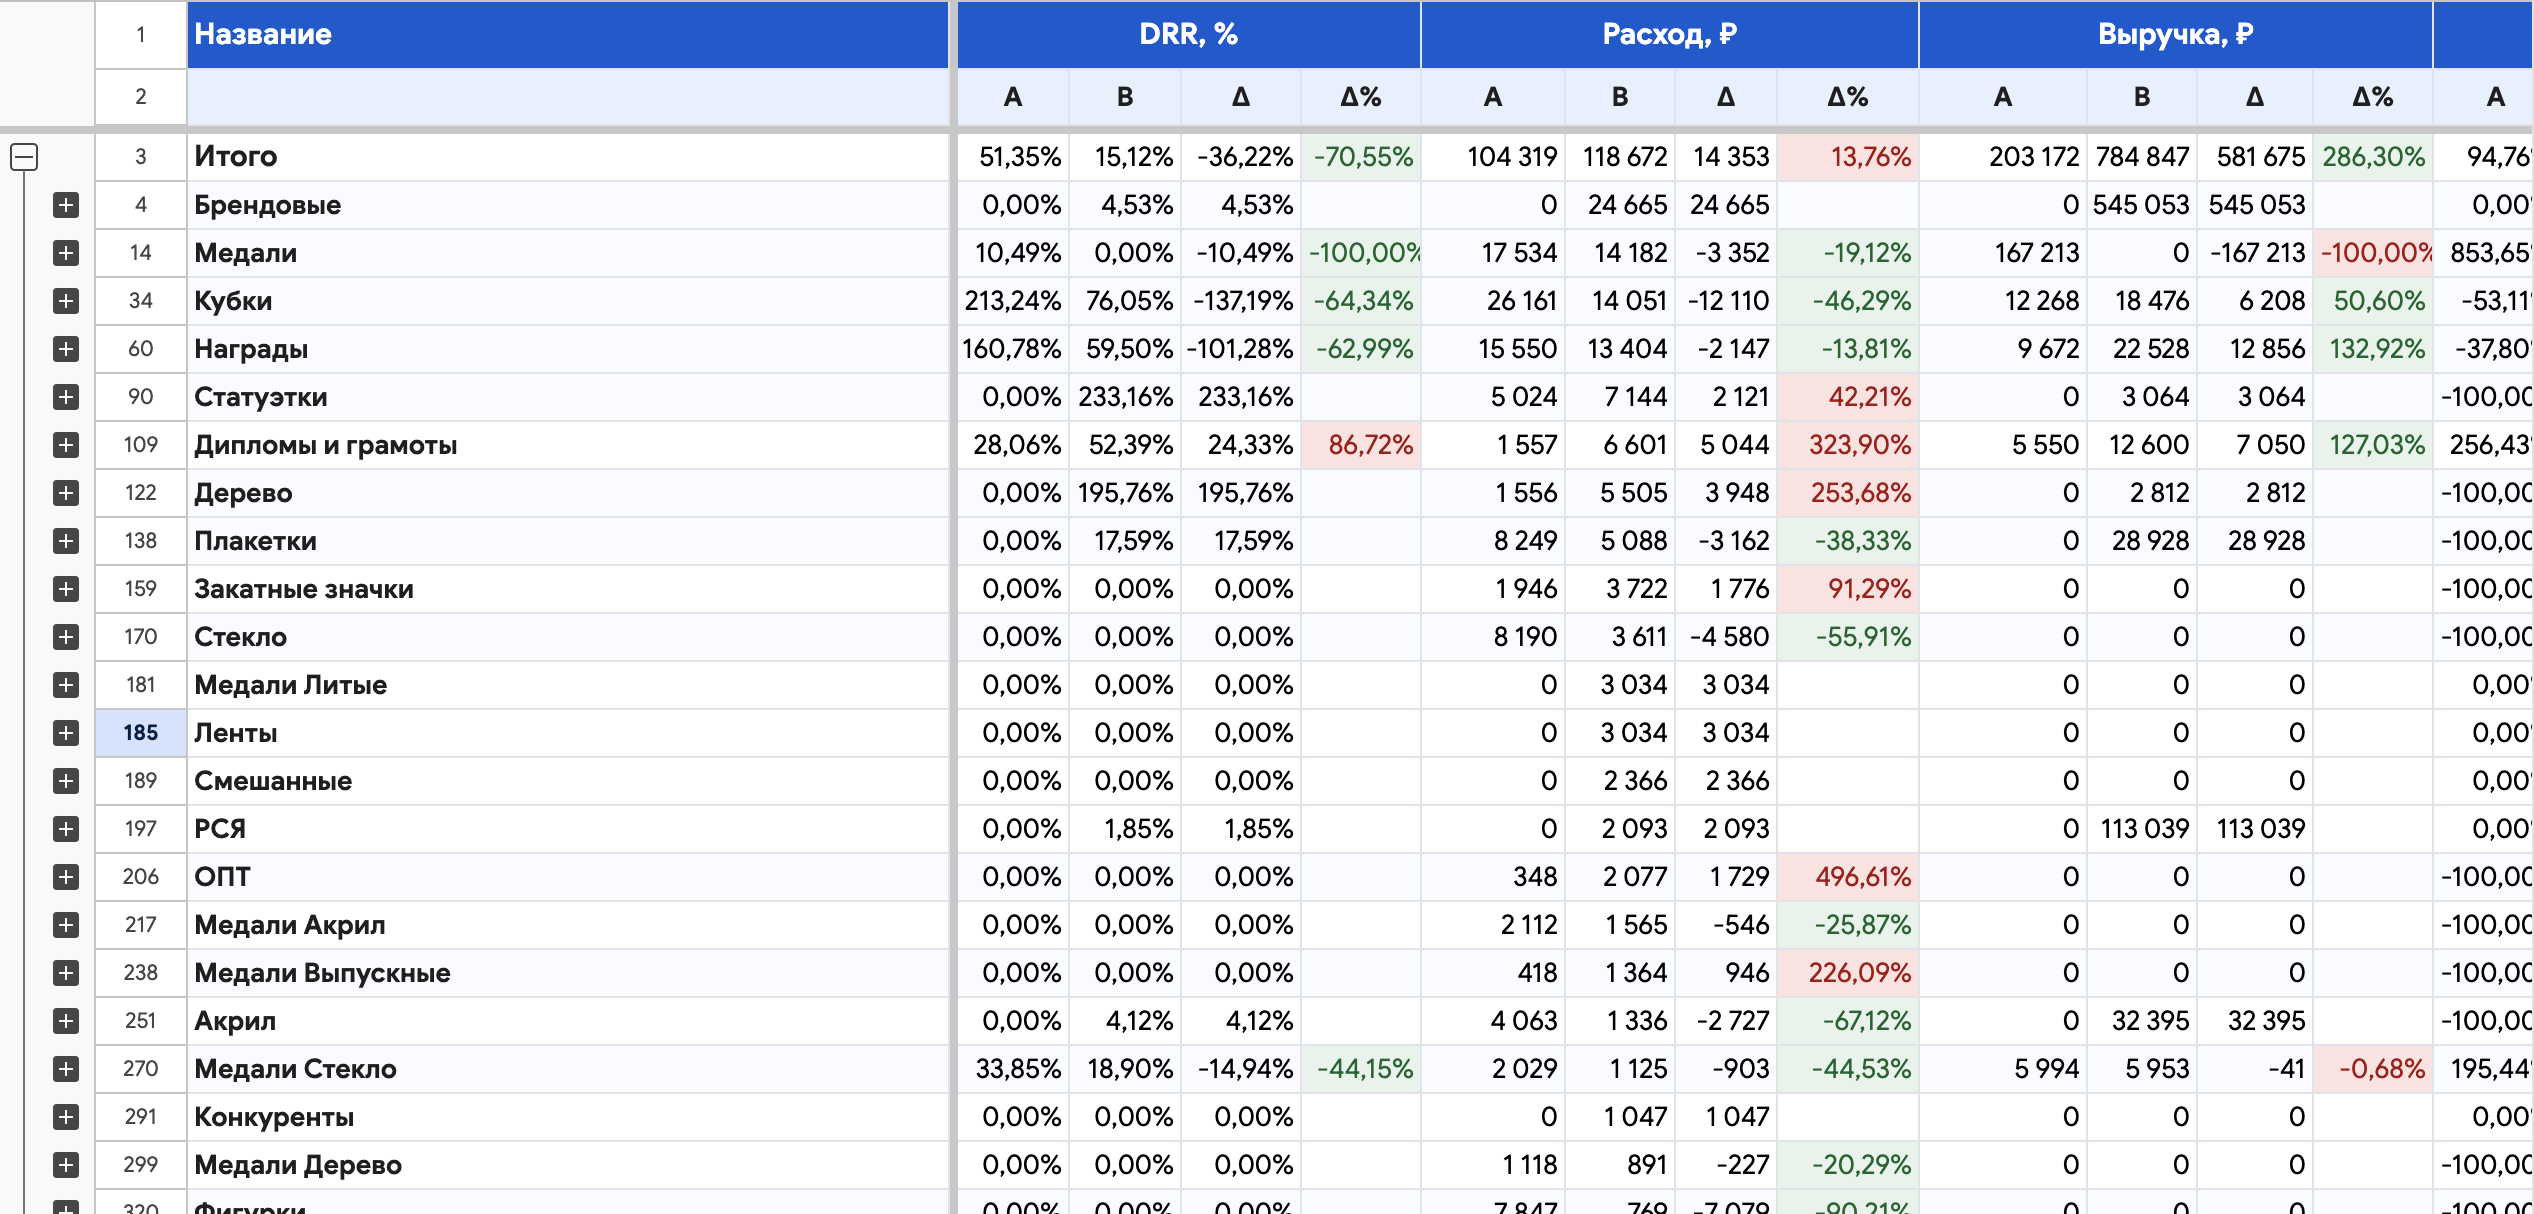Click the -67,12% expense change cell
The width and height of the screenshot is (2534, 1214).
1848,1021
